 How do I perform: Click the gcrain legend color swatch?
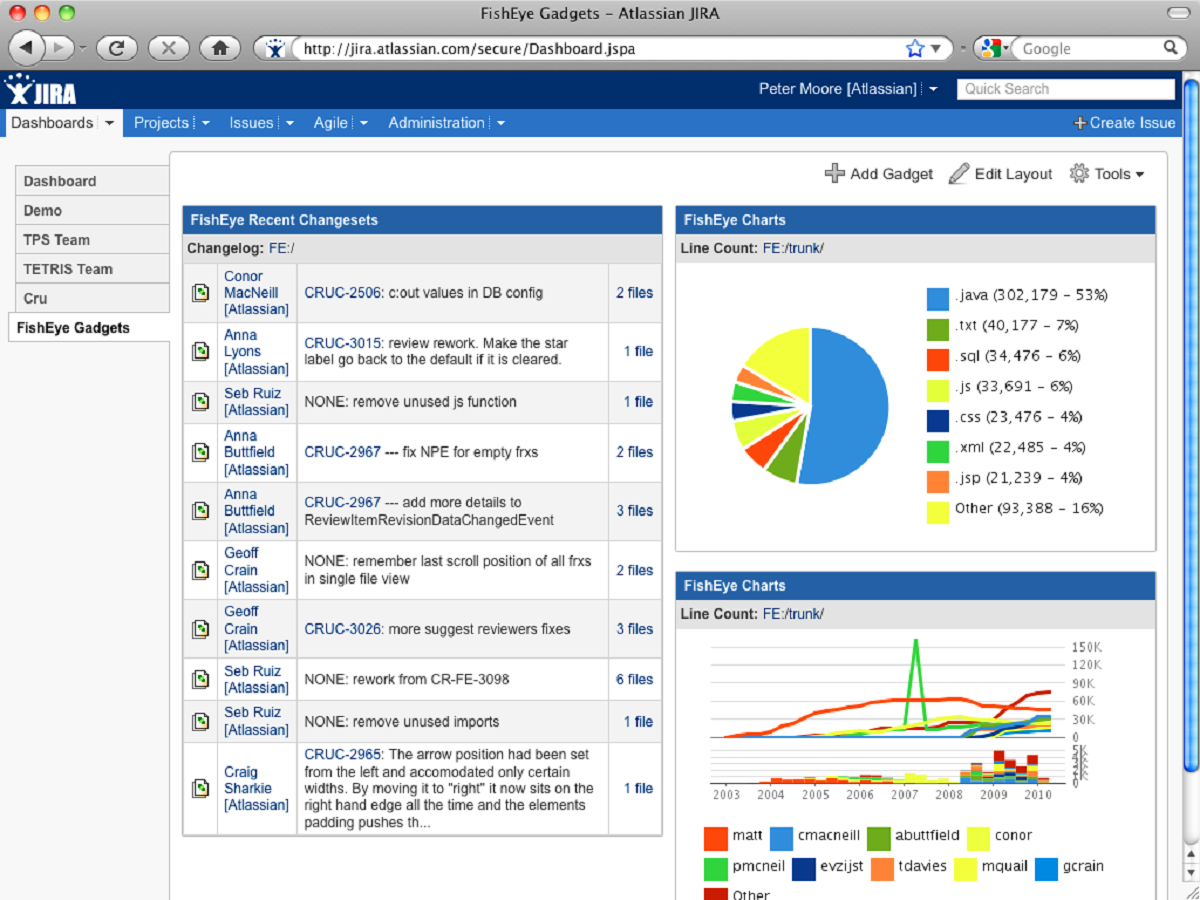coord(1046,869)
